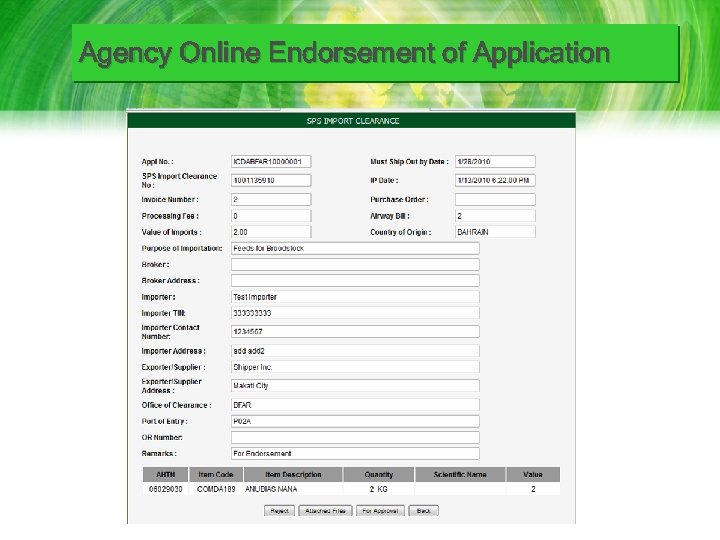Viewport: 720px width, 540px height.
Task: Focus the Office of Clearance field
Action: pos(355,405)
